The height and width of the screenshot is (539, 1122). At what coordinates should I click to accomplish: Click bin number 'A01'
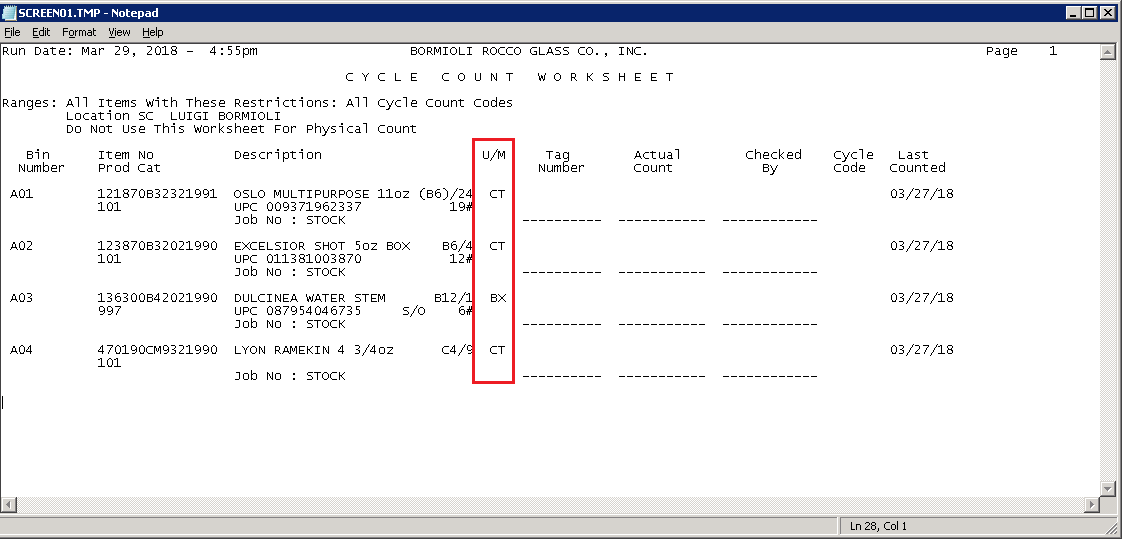[21, 194]
